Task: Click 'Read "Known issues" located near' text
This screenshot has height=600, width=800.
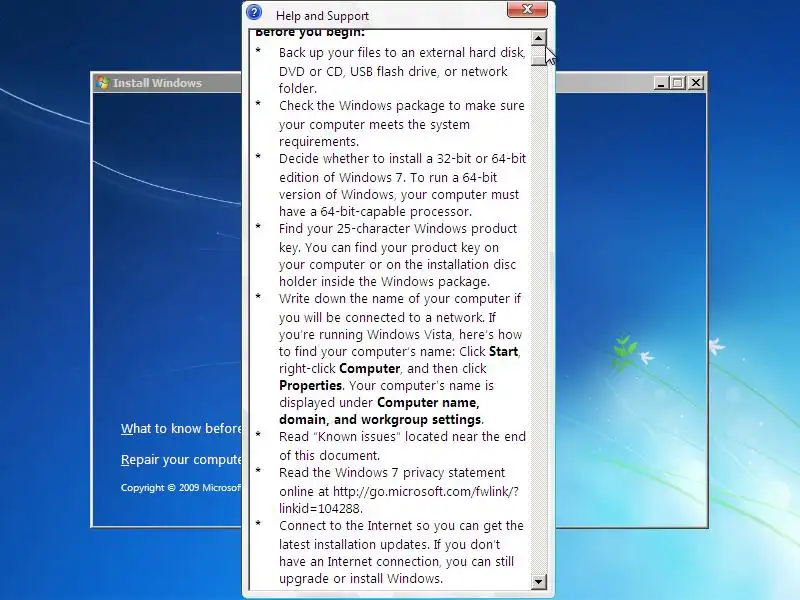Action: click(402, 437)
